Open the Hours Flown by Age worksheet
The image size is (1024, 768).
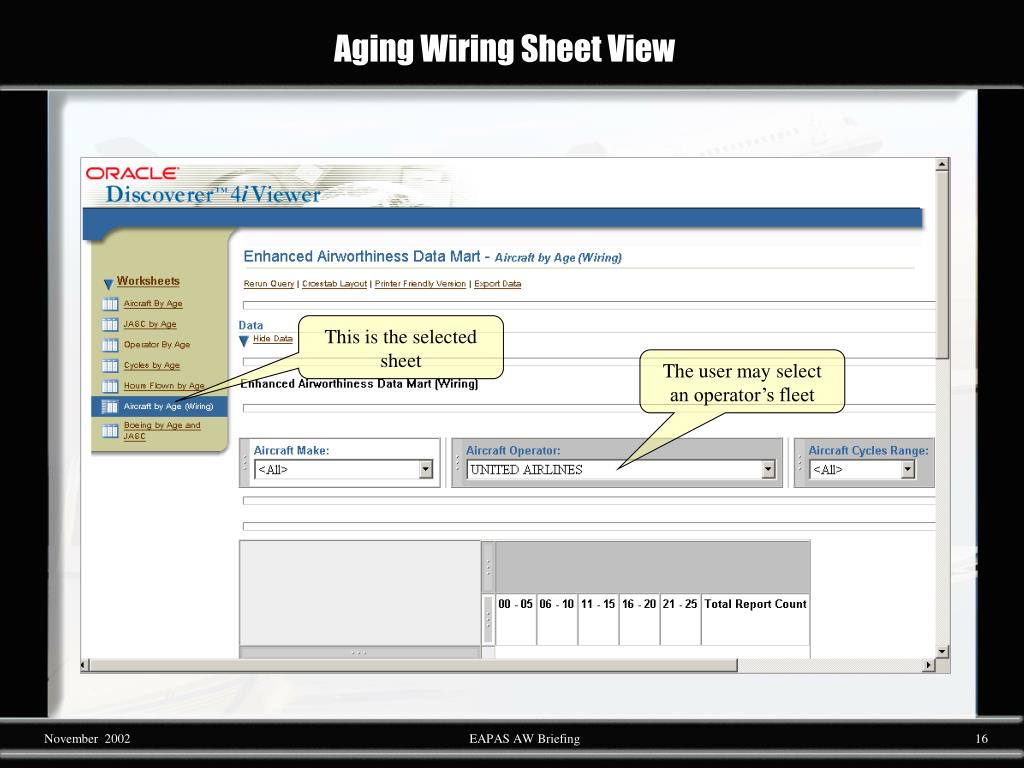(x=164, y=386)
